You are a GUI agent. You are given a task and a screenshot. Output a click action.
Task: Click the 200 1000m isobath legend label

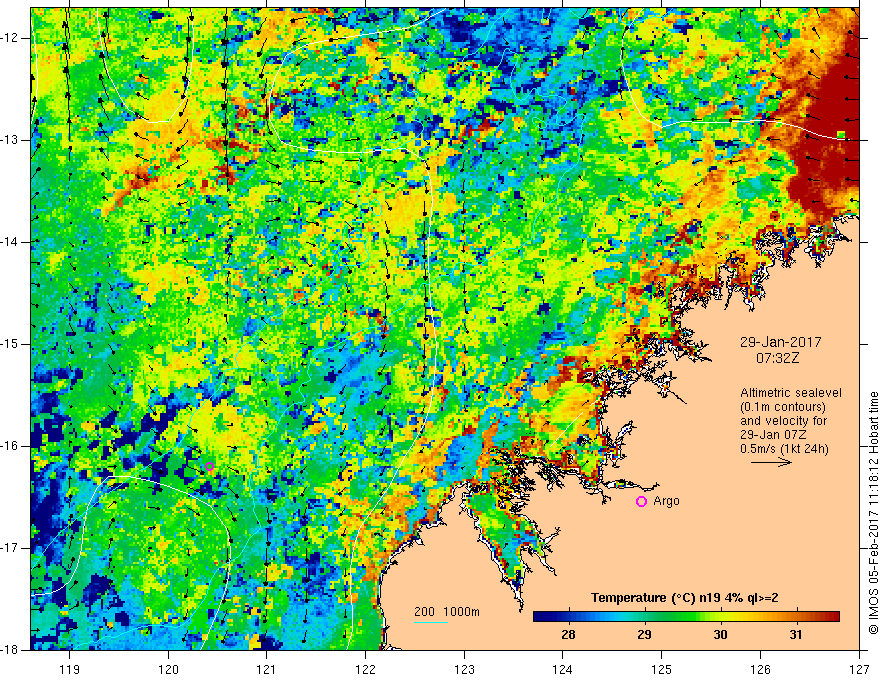tap(447, 612)
